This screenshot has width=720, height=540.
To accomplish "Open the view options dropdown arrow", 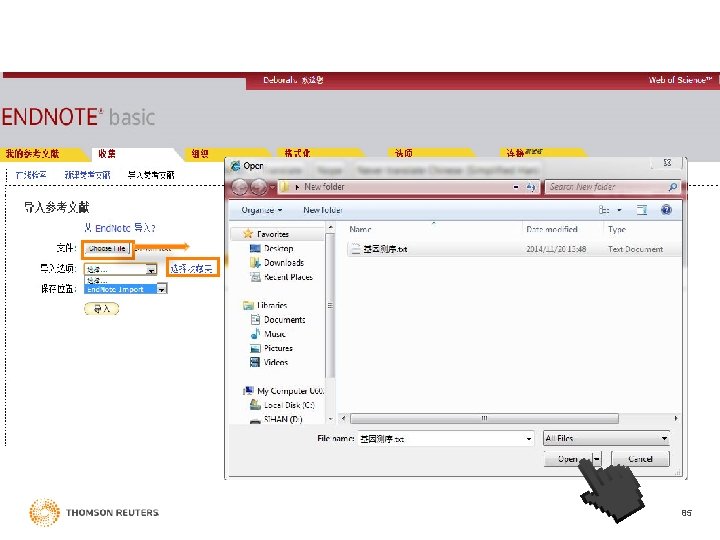I will 619,210.
